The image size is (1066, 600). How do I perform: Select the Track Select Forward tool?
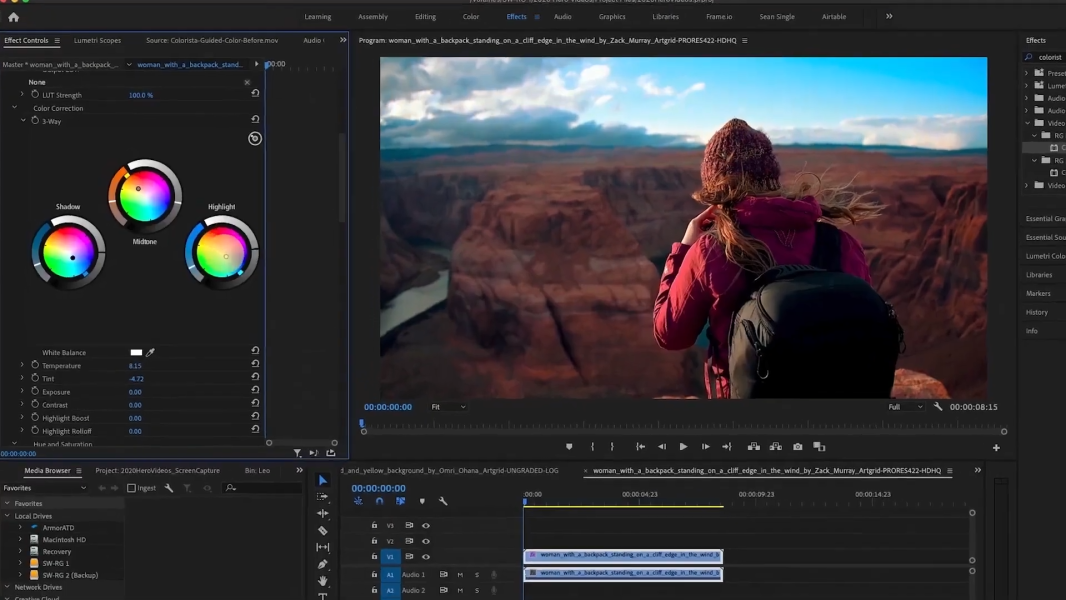tap(323, 497)
